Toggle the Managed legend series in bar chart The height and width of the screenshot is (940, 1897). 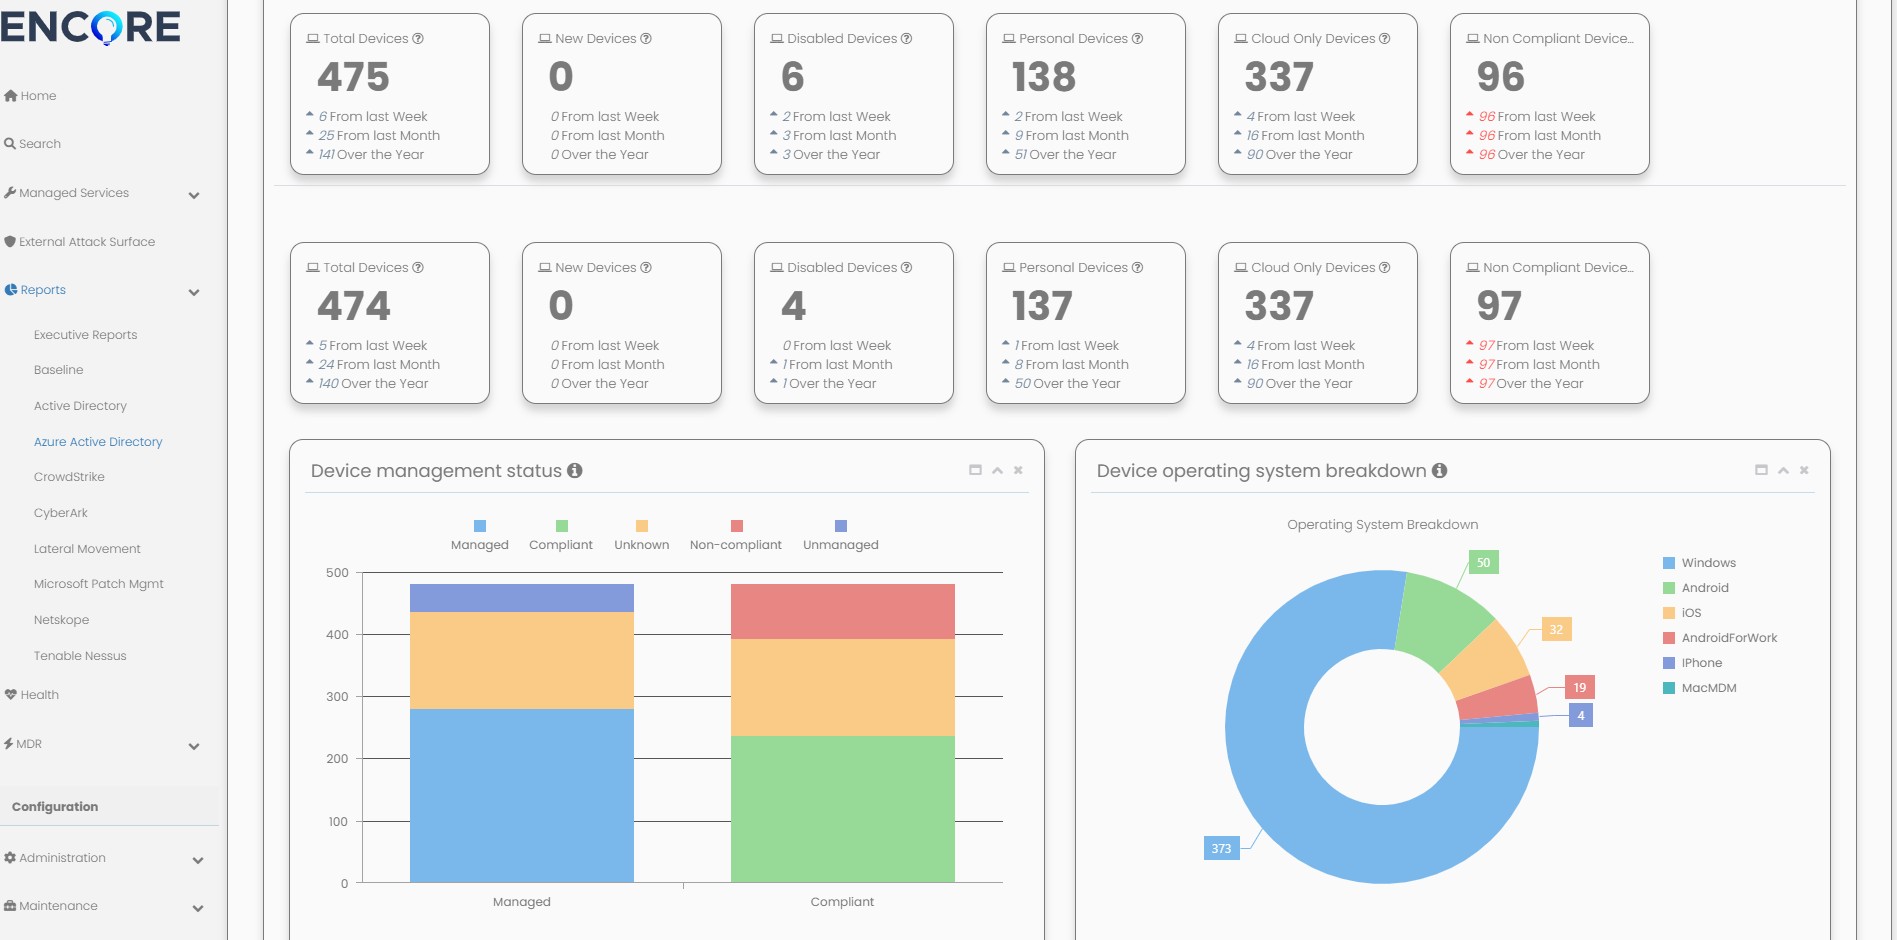point(480,535)
